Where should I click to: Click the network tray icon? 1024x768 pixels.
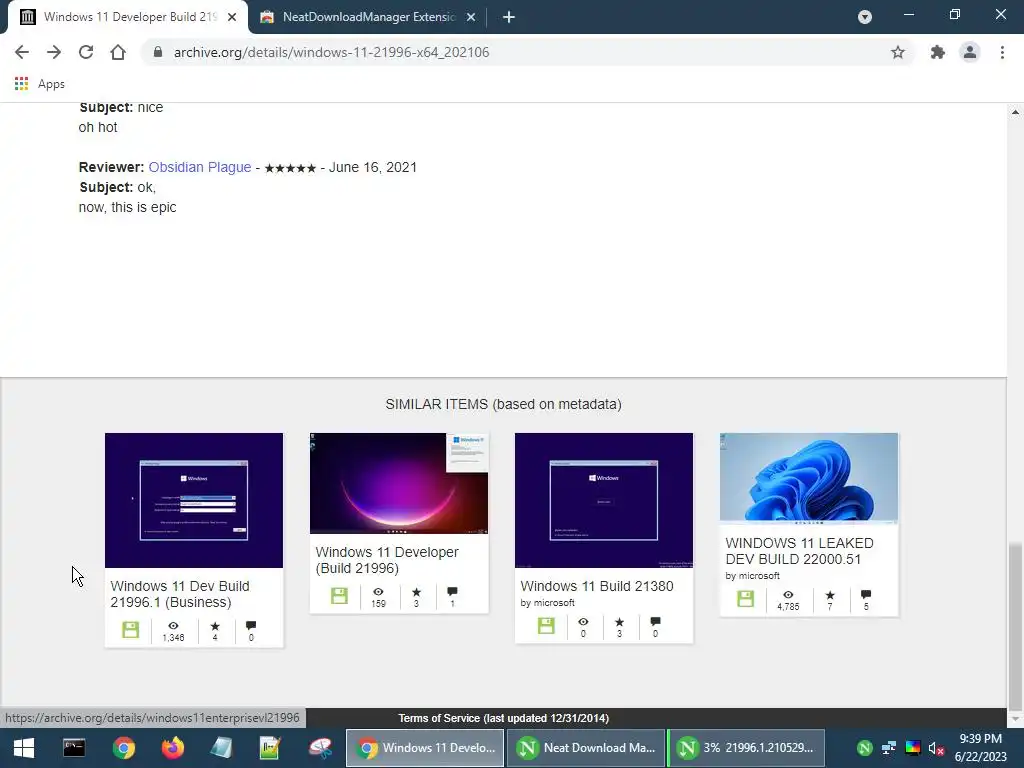889,748
